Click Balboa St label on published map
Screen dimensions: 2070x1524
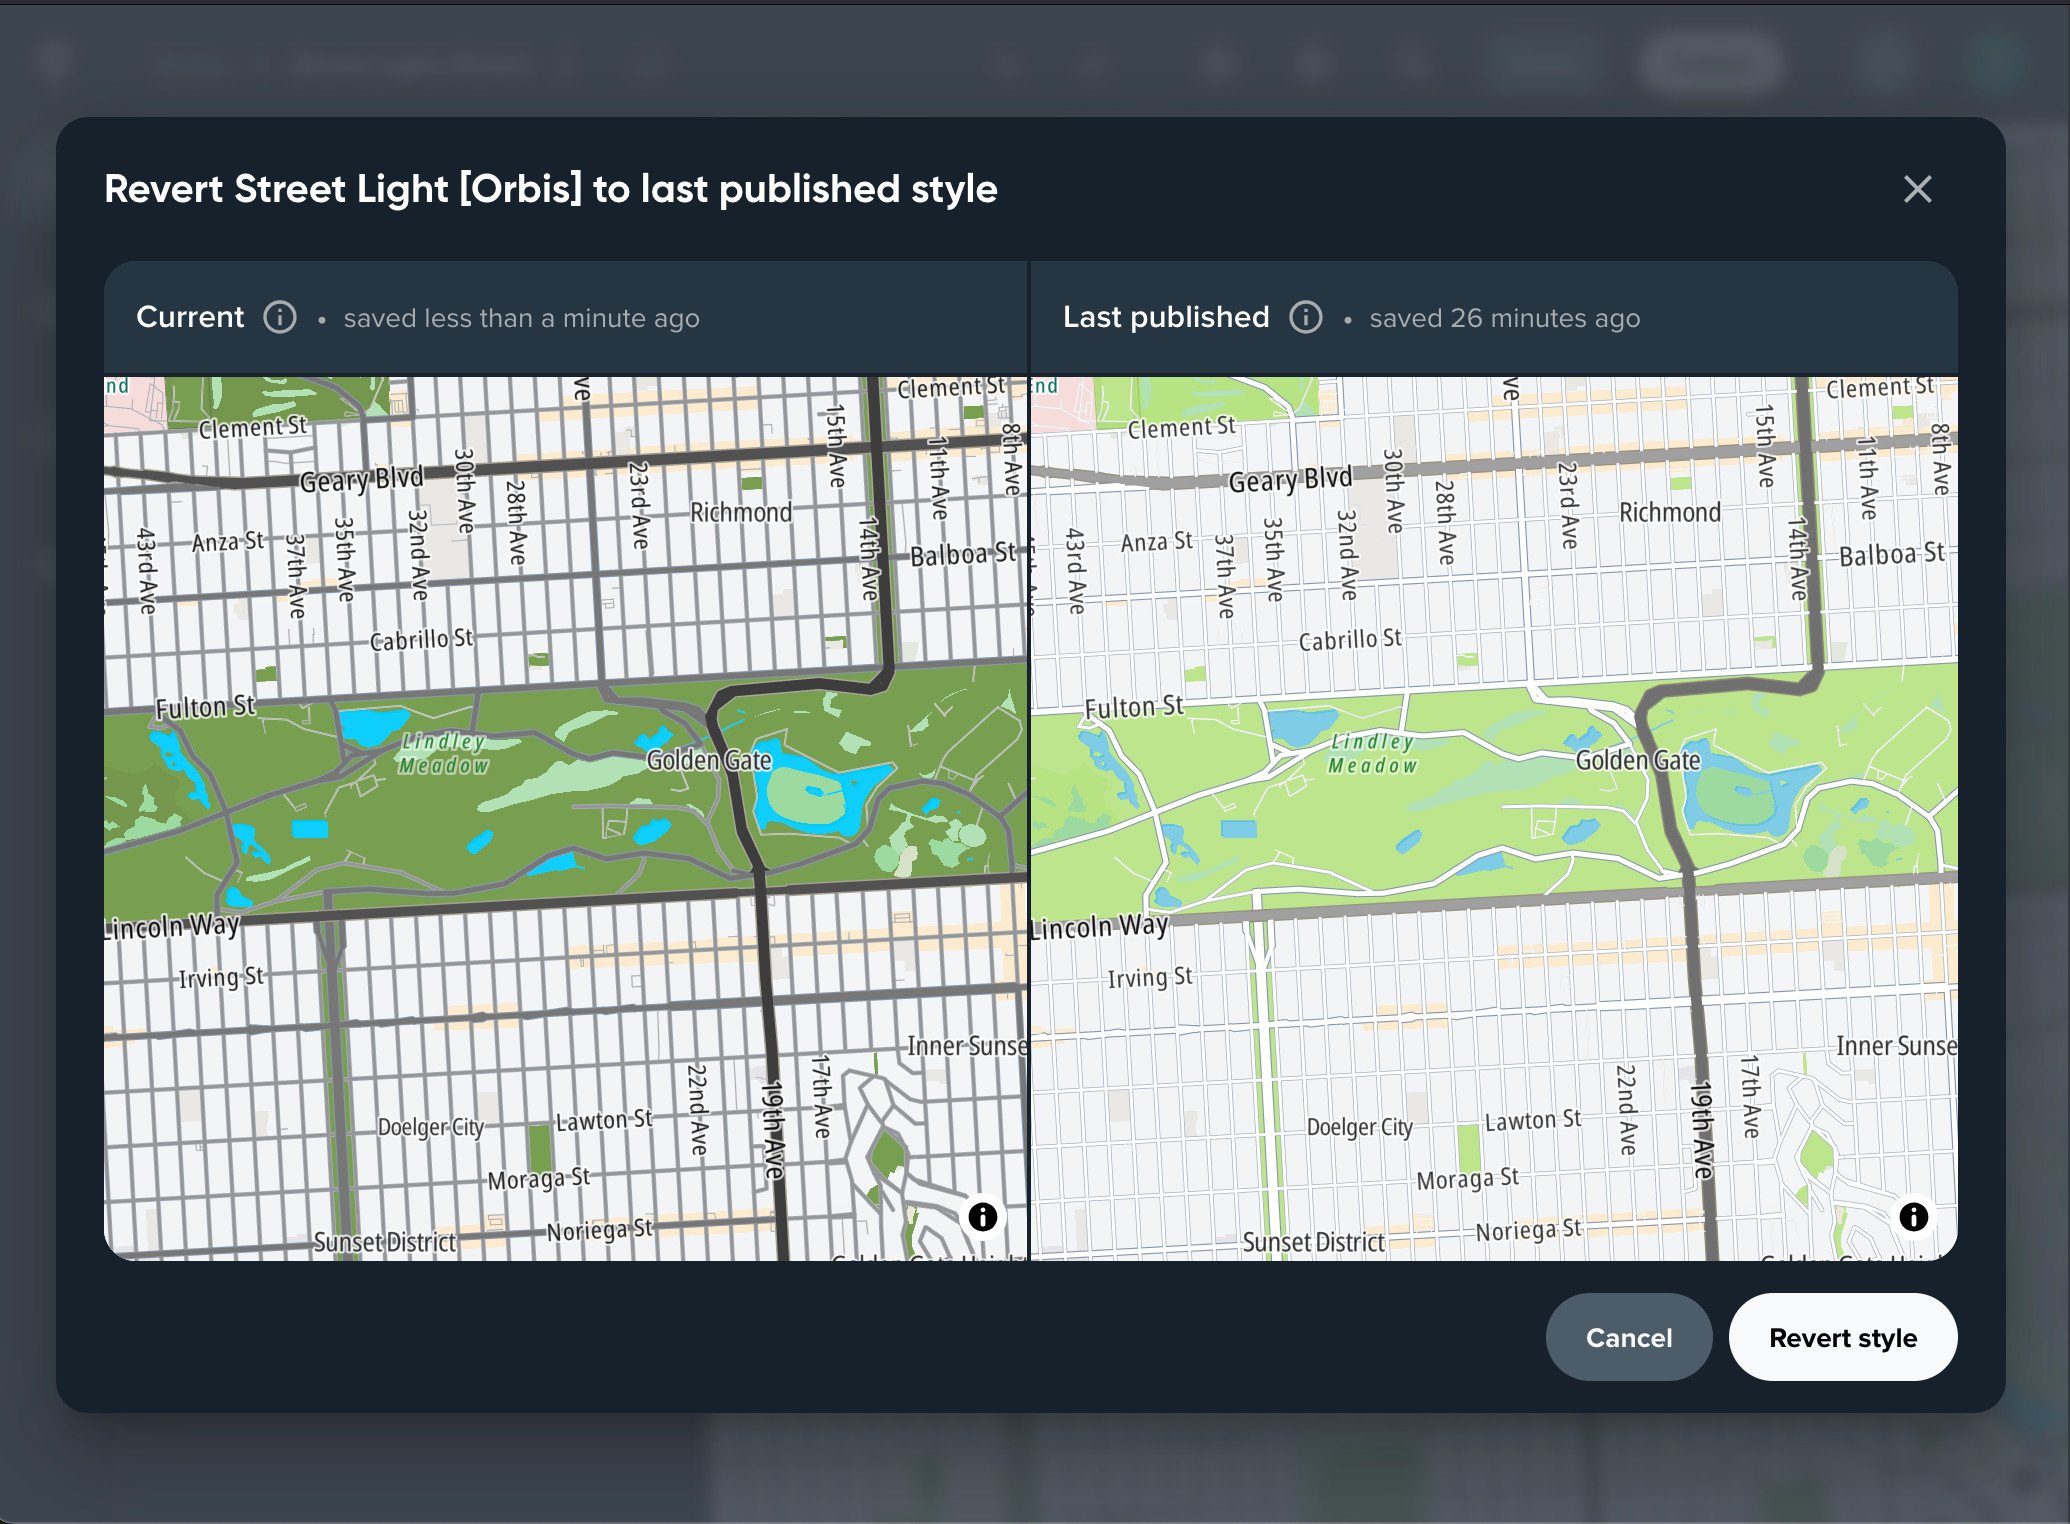(x=1892, y=554)
